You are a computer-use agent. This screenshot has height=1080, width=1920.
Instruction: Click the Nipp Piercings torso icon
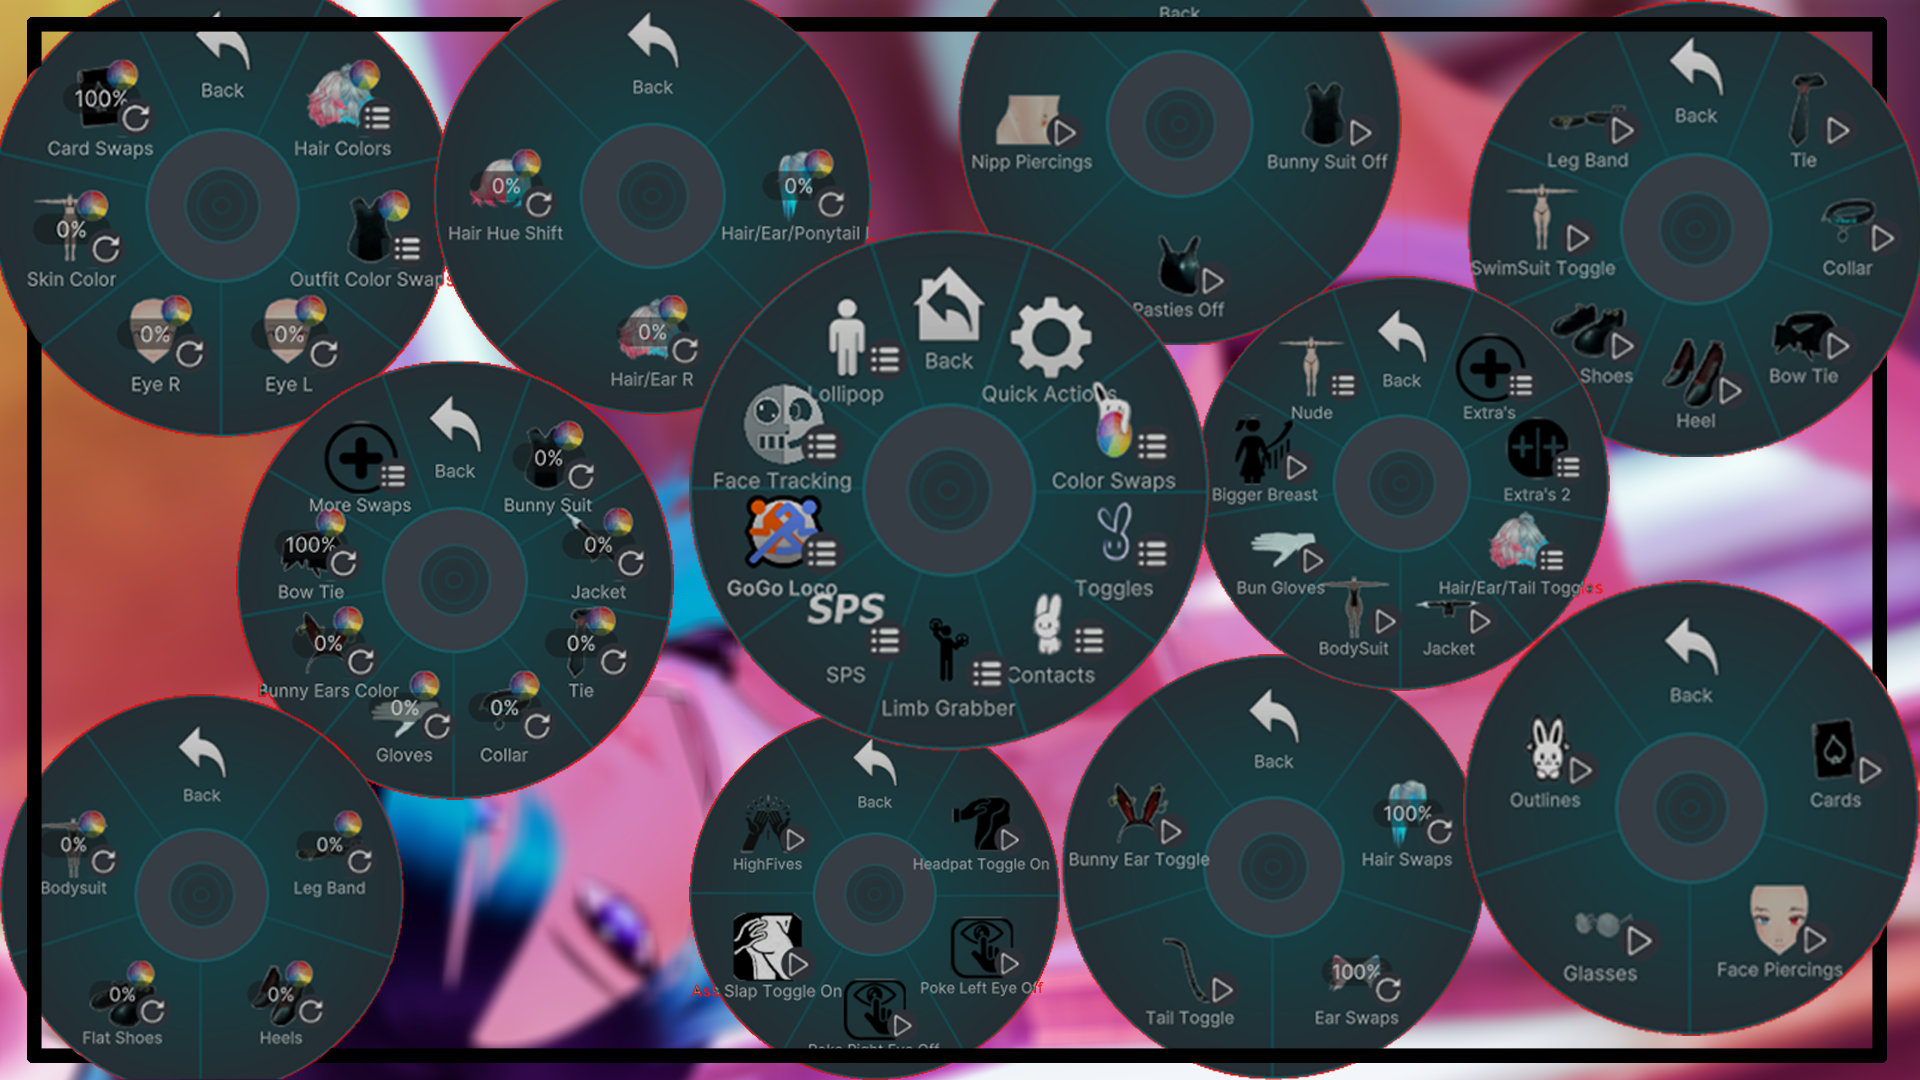[x=1030, y=121]
